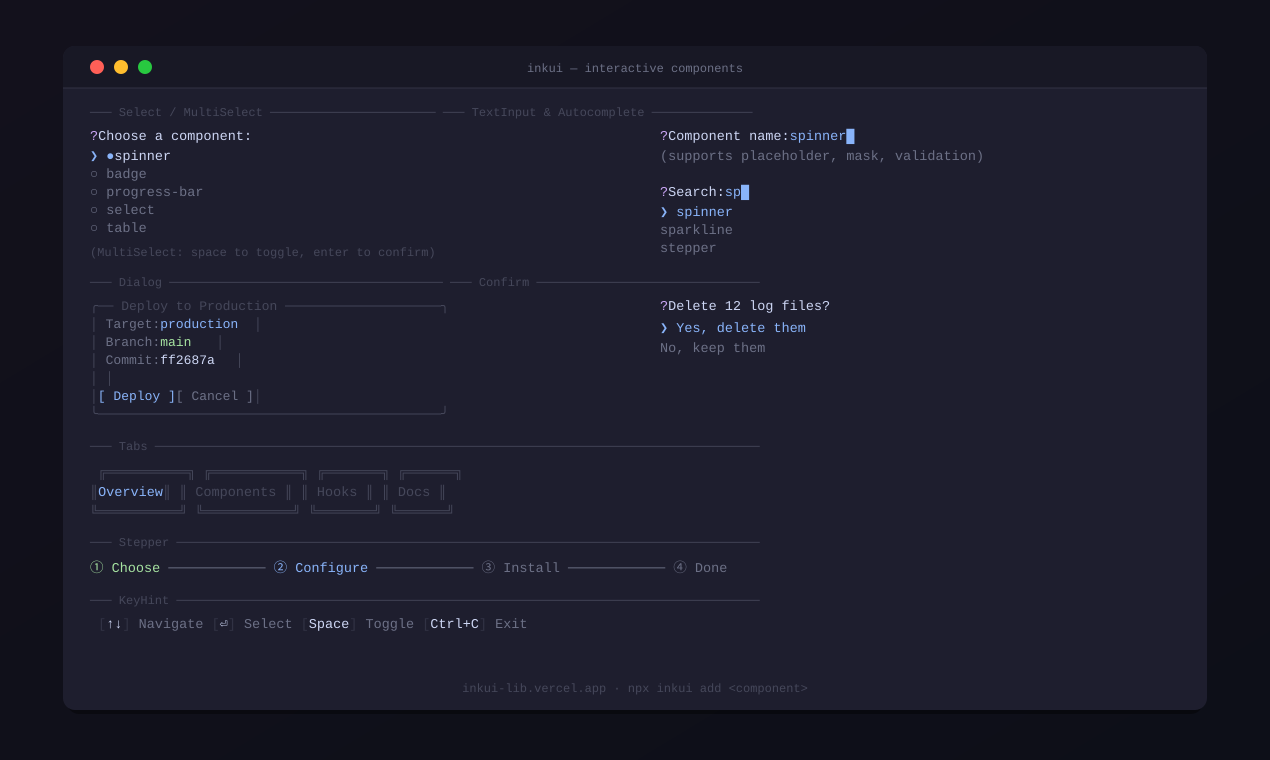Click the inkui window title text

click(635, 69)
